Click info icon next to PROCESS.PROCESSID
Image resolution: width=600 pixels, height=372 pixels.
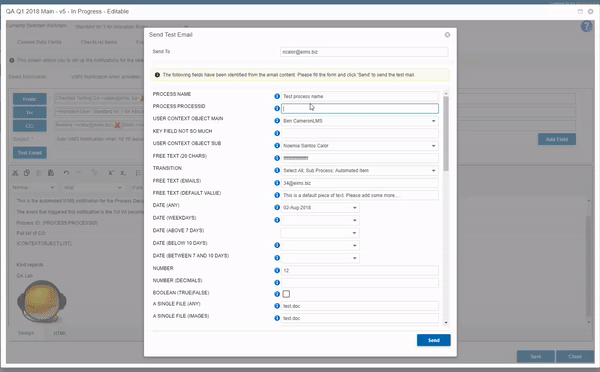pyautogui.click(x=277, y=108)
